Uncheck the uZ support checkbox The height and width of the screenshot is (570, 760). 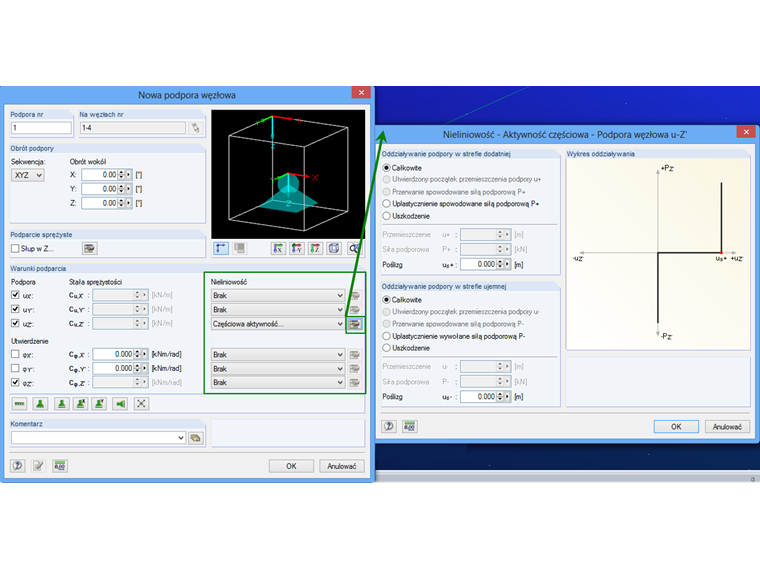pyautogui.click(x=16, y=323)
